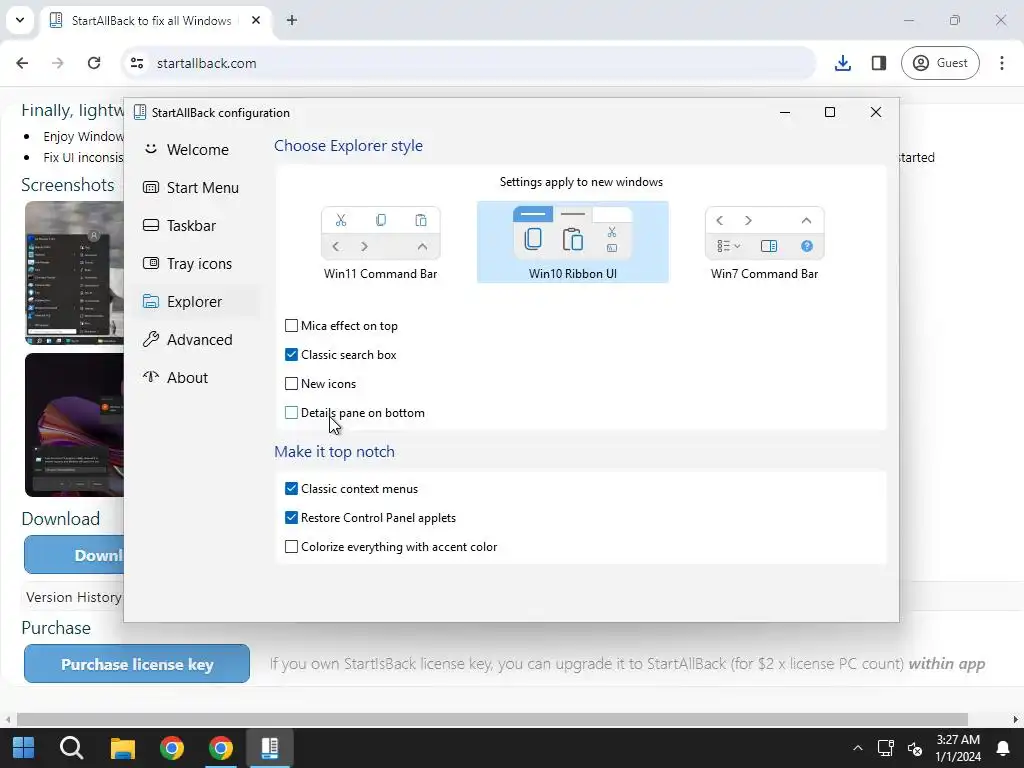Open taskbar Search
The height and width of the screenshot is (768, 1024).
click(x=72, y=748)
